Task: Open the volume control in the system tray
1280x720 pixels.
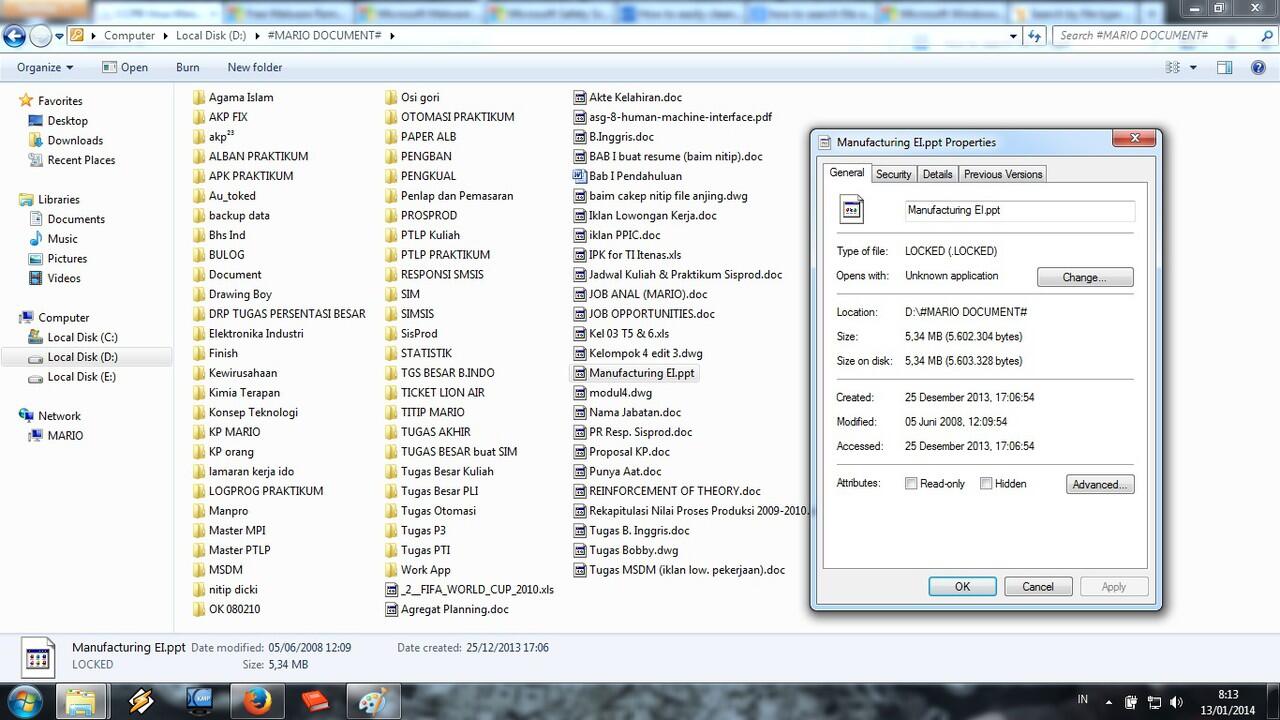Action: click(x=1174, y=701)
